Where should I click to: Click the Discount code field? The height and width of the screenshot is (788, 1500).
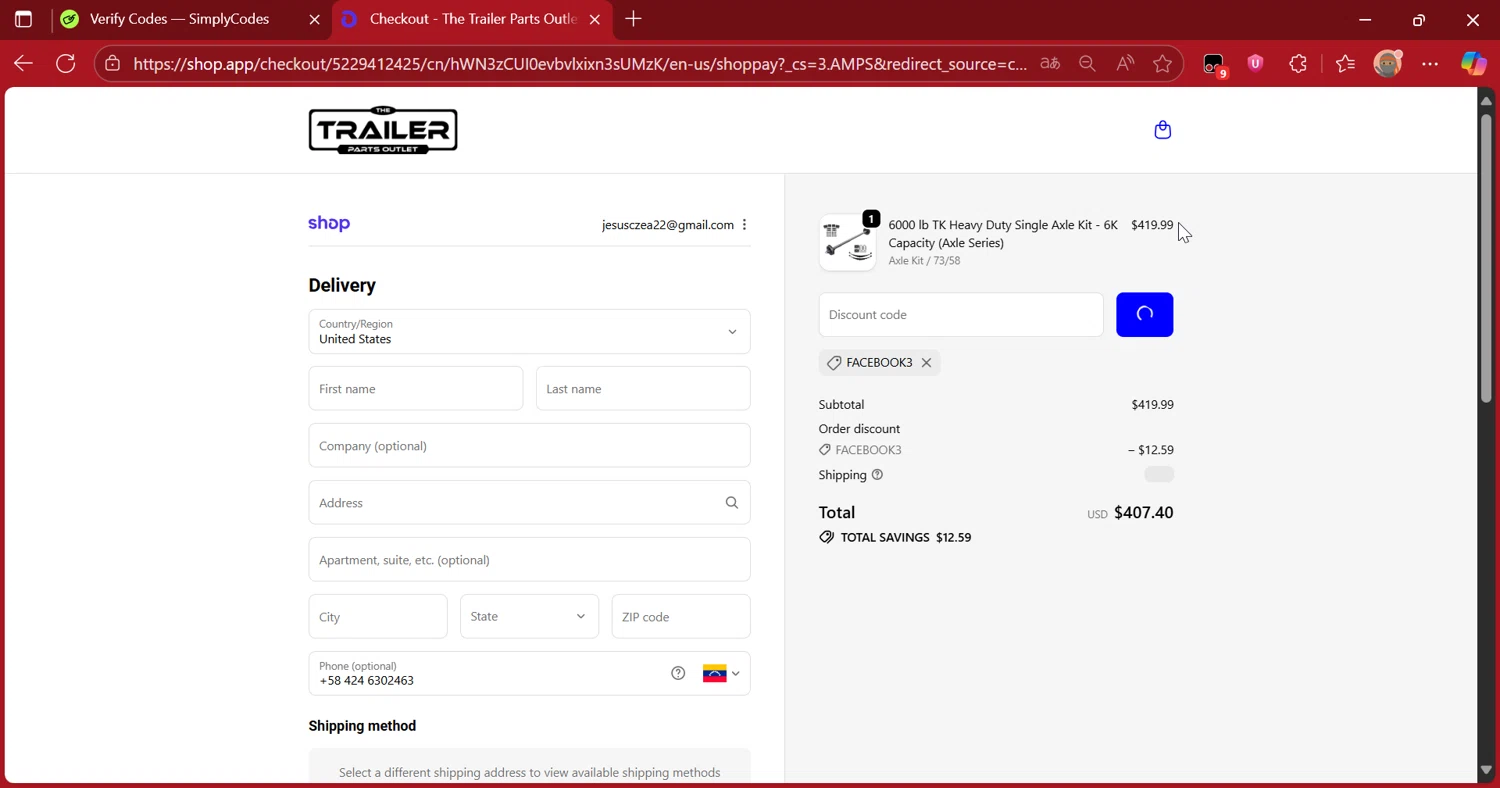coord(961,315)
